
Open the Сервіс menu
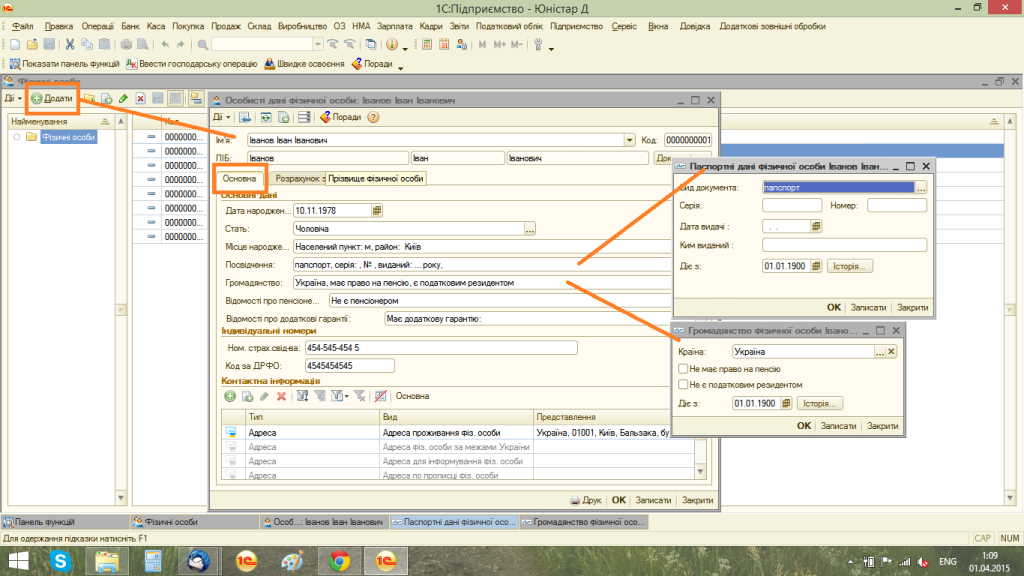(624, 27)
